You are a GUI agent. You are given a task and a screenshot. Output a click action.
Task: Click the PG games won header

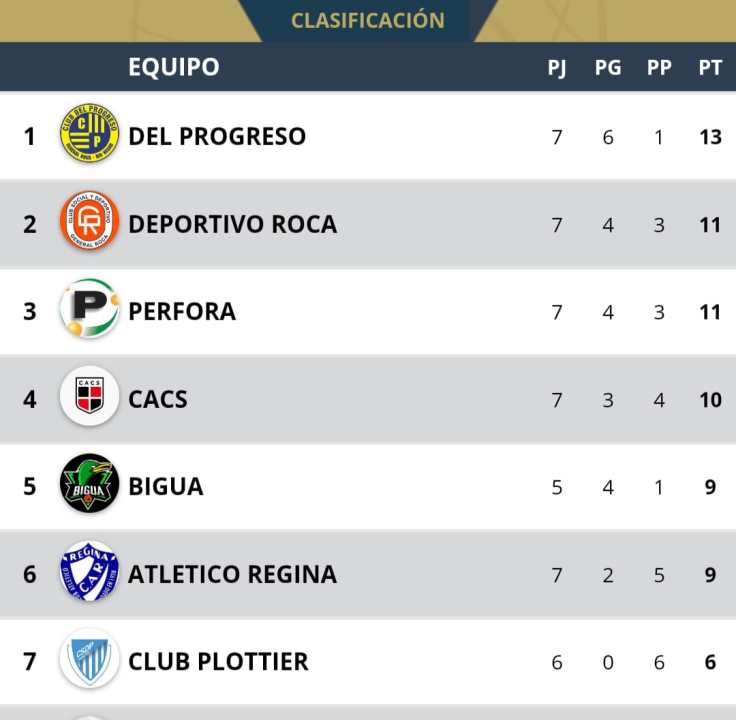608,68
